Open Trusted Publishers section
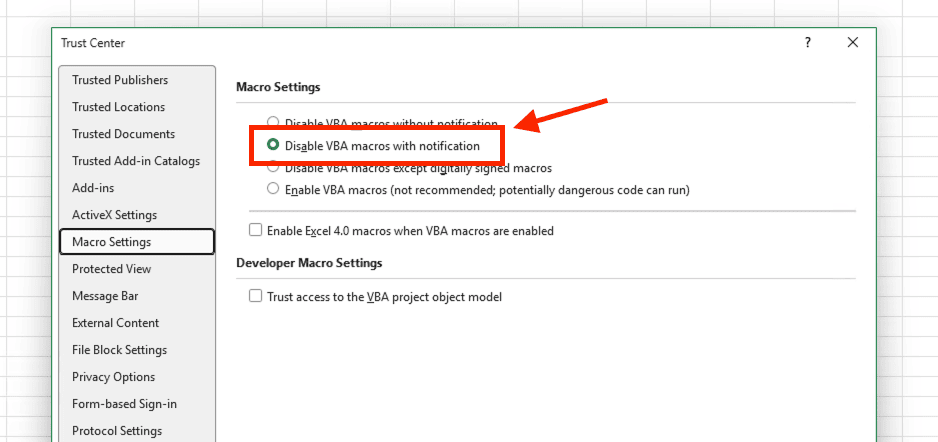Viewport: 938px width, 442px height. click(120, 80)
